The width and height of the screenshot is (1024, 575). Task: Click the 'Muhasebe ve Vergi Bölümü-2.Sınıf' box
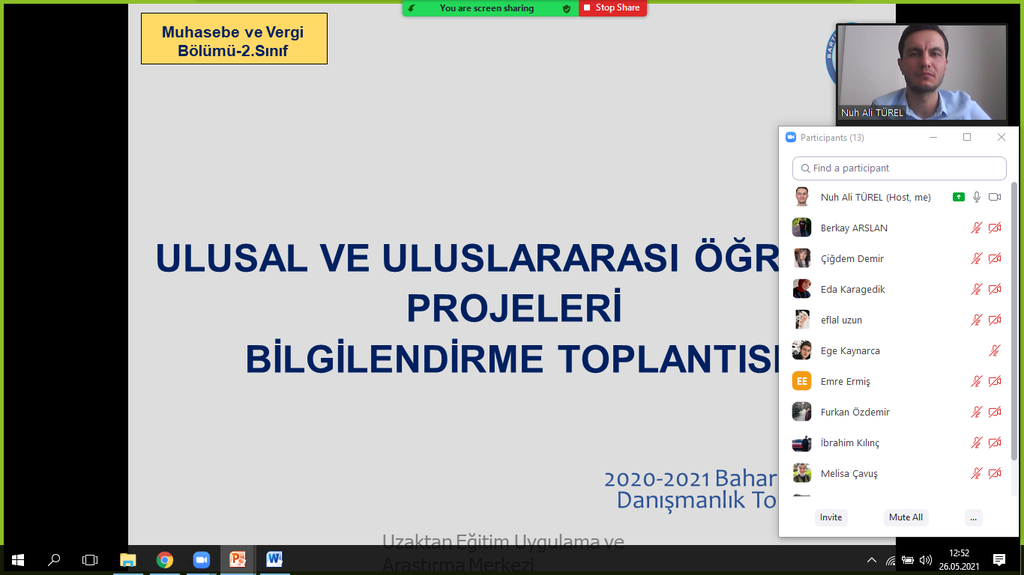click(x=234, y=39)
